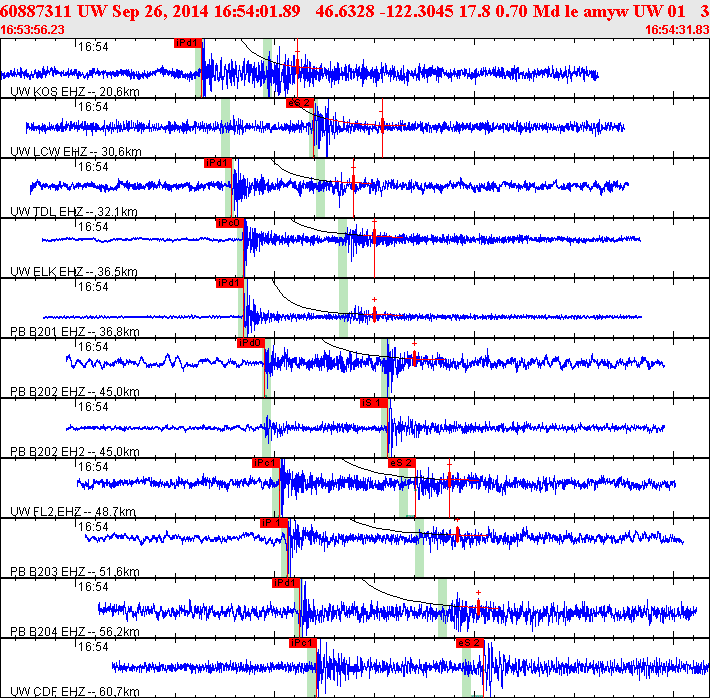Click the 16:54 time tick label on ELK trace
The image size is (710, 698).
(93, 226)
